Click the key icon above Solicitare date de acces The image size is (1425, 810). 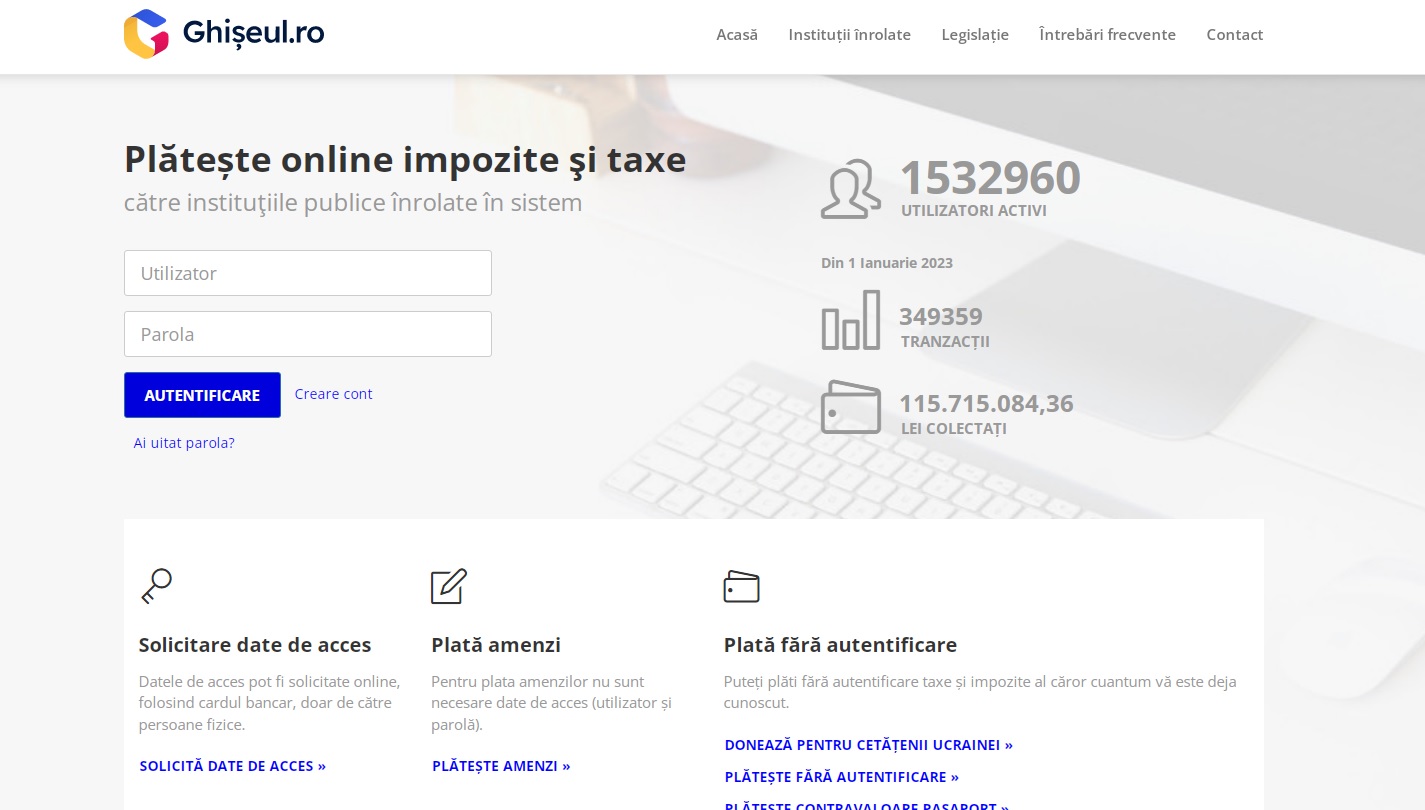pyautogui.click(x=156, y=586)
